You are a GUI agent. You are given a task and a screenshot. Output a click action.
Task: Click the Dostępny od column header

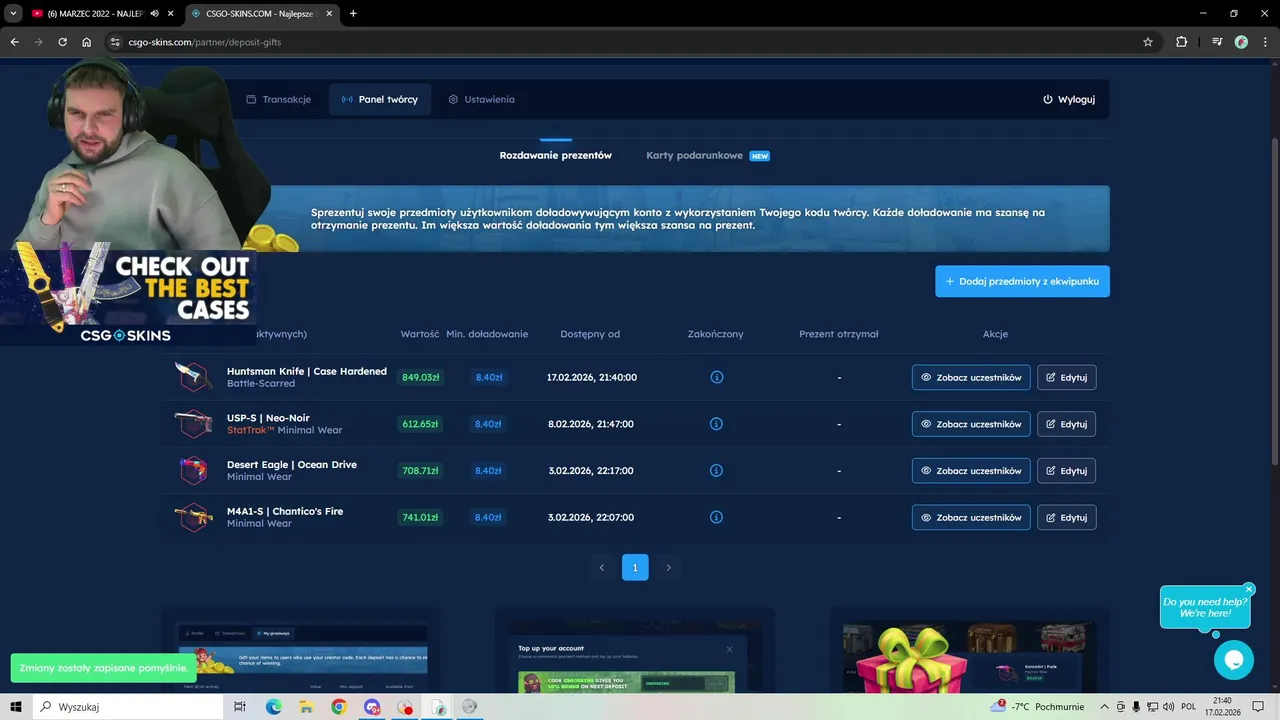[590, 334]
